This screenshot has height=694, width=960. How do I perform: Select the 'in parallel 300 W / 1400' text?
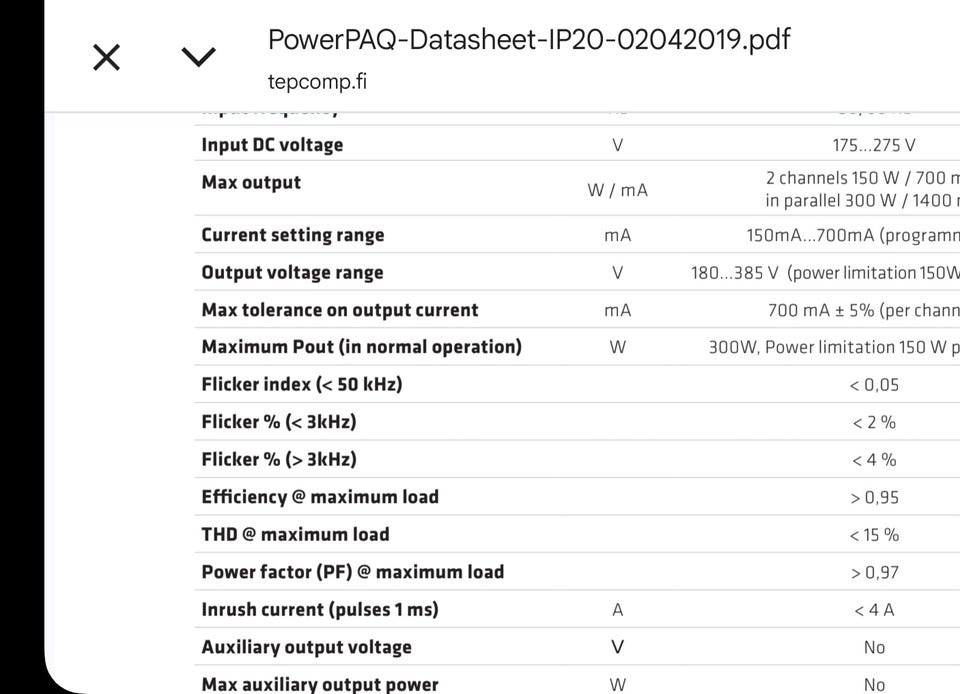tap(858, 200)
